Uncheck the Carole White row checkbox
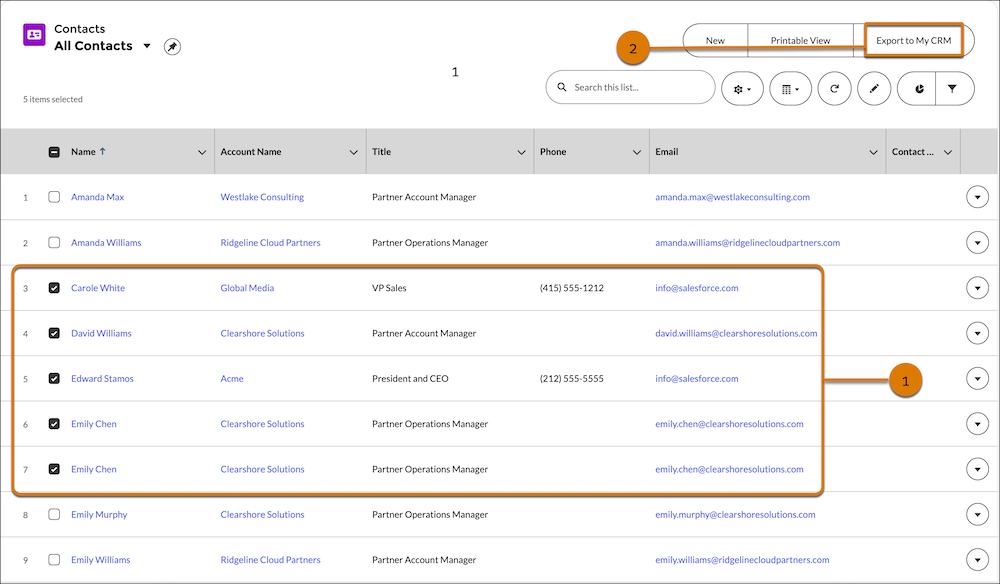The height and width of the screenshot is (584, 1000). [x=54, y=288]
